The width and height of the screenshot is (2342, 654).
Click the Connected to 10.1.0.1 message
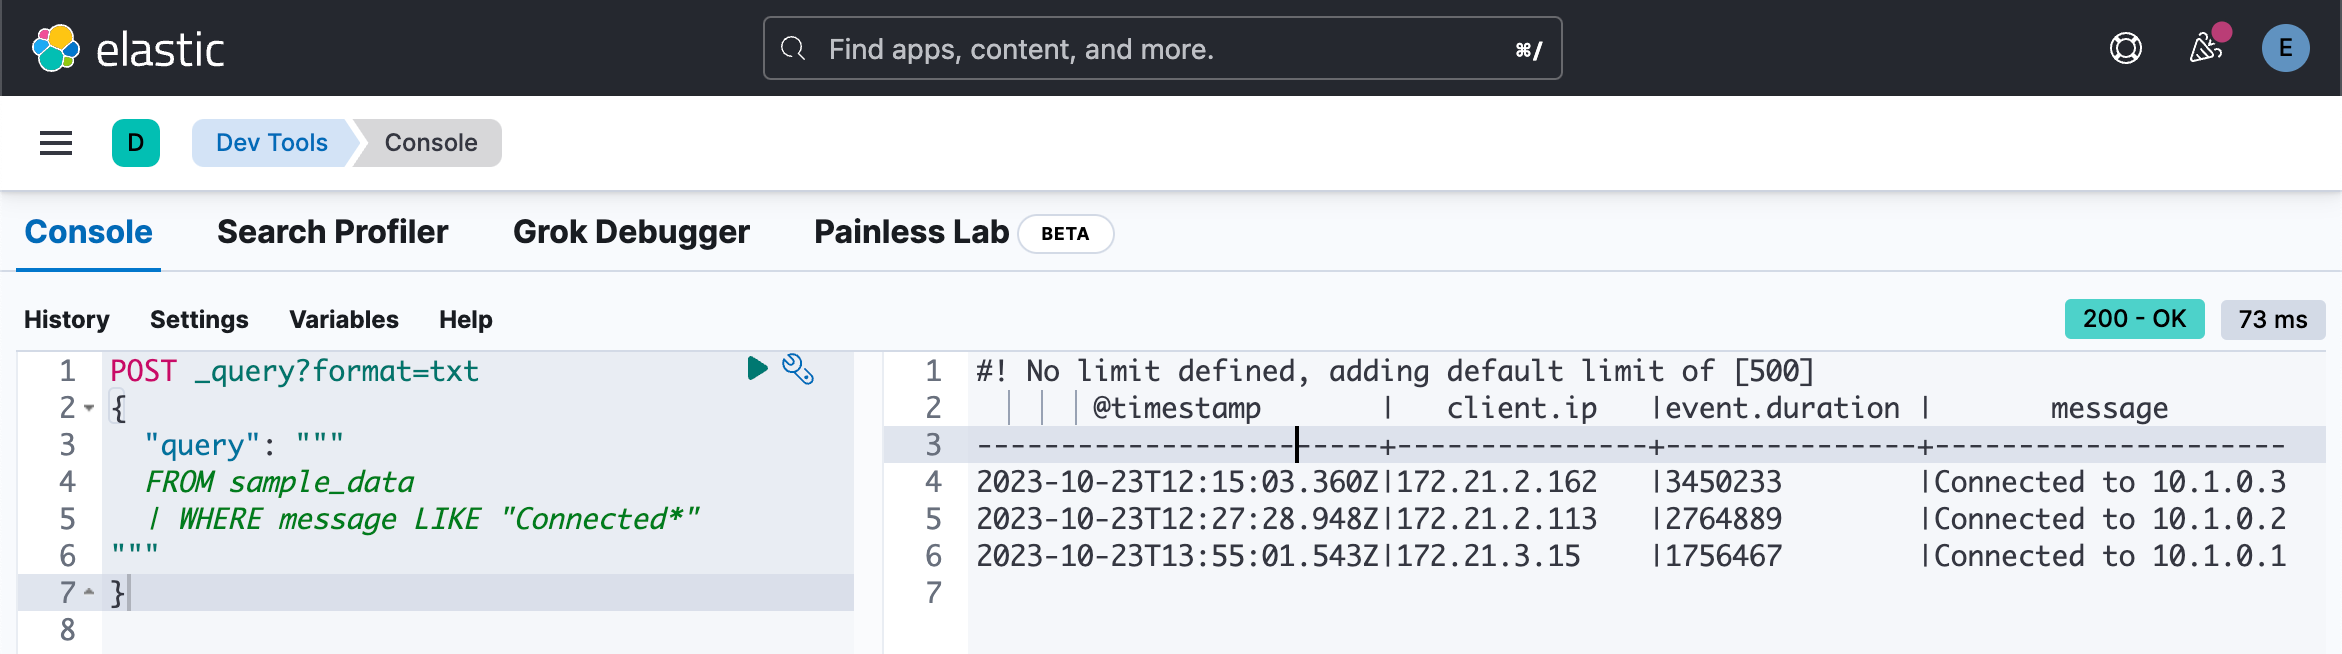(2110, 556)
